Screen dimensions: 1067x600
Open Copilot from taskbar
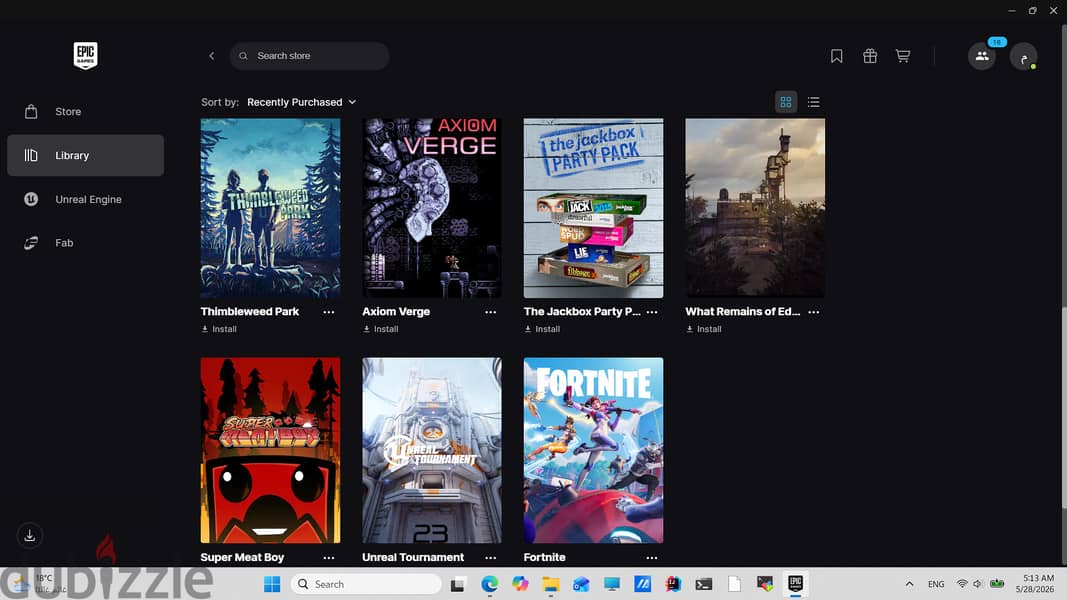point(520,584)
